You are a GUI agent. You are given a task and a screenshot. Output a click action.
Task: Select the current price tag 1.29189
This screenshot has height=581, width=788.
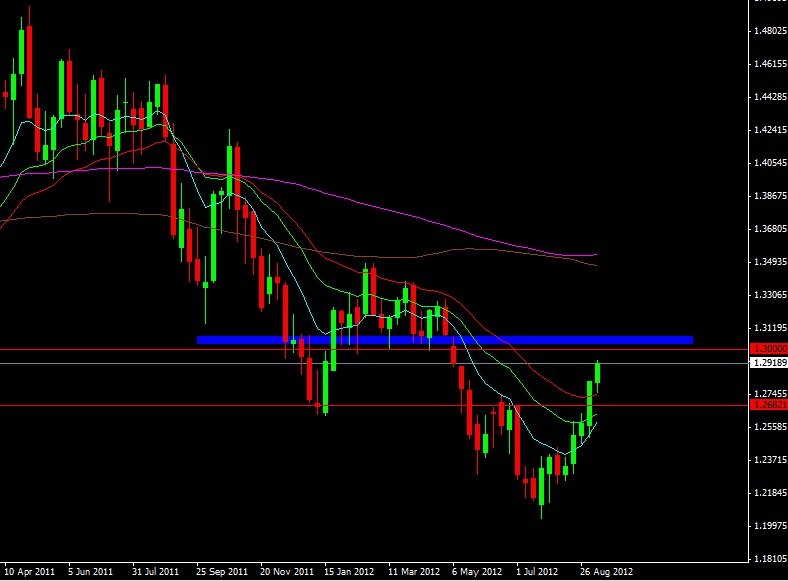click(x=768, y=363)
